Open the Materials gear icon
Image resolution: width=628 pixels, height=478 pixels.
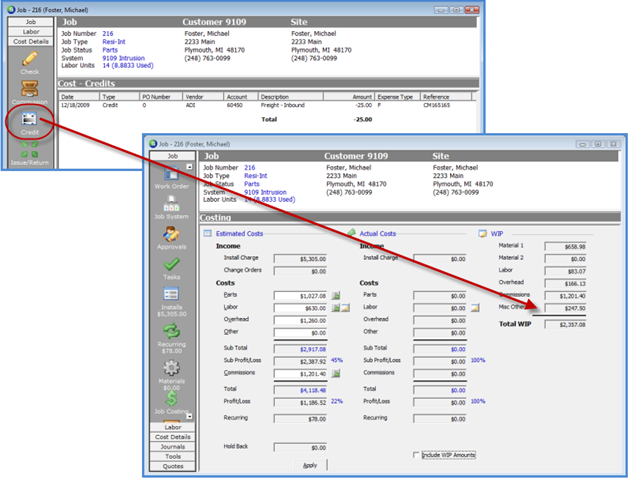(171, 368)
